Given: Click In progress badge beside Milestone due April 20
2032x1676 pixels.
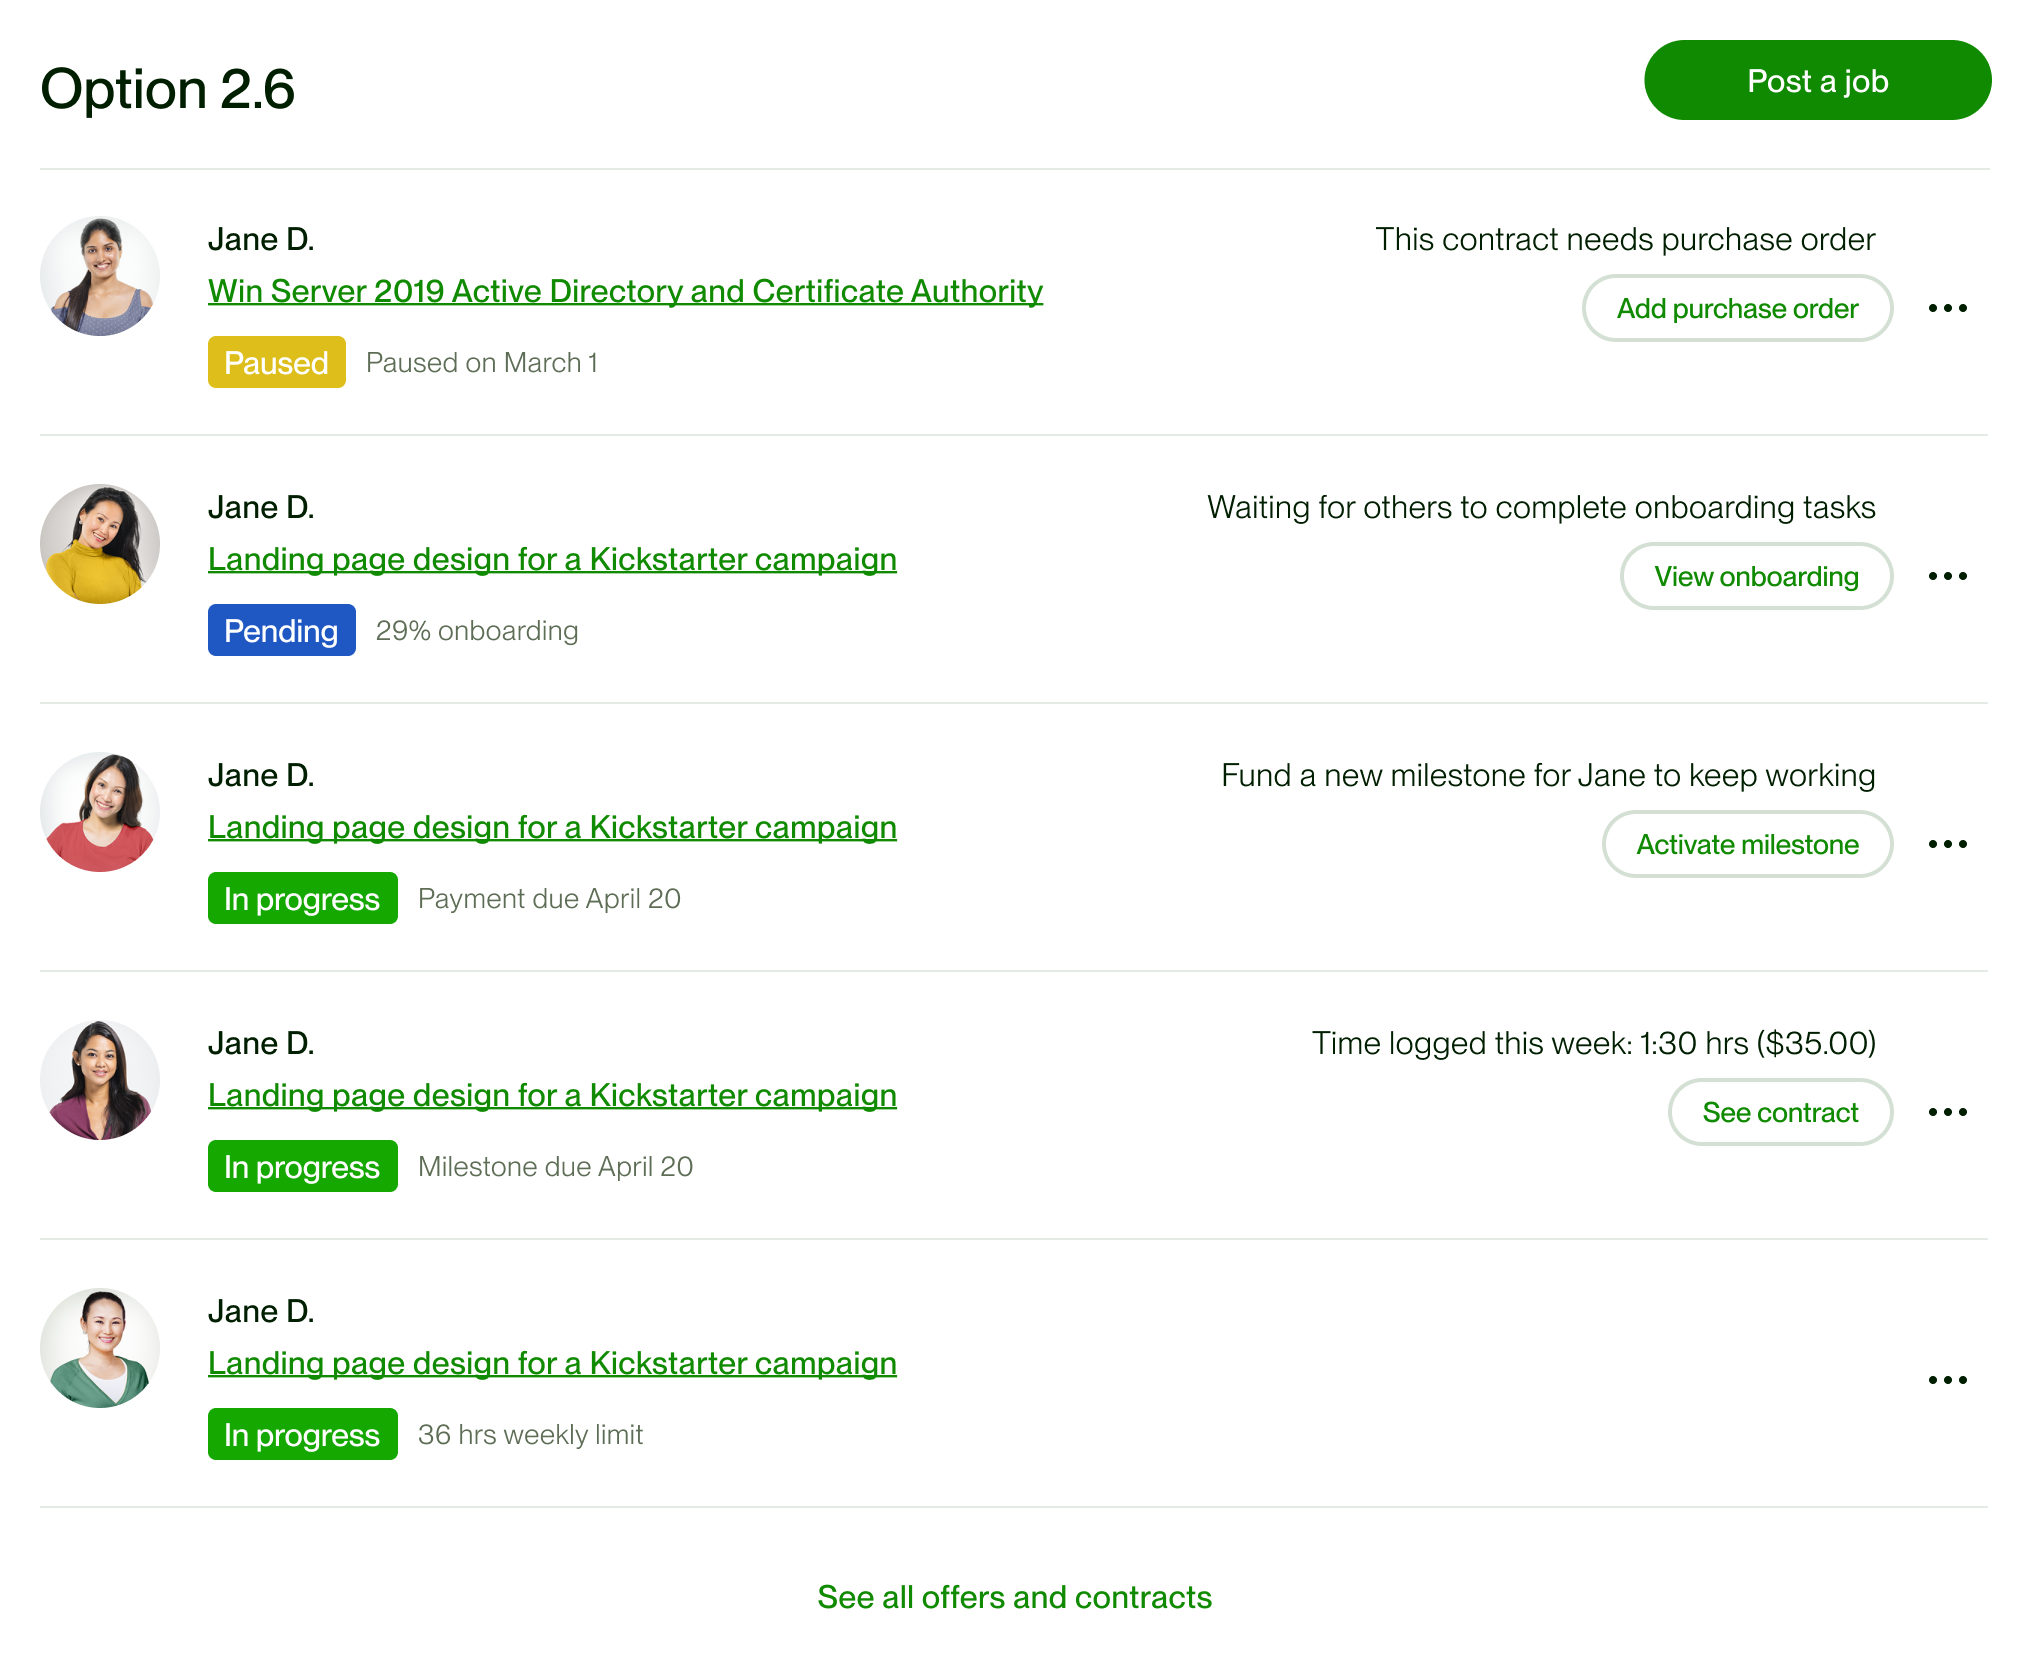Looking at the screenshot, I should click(x=303, y=1166).
